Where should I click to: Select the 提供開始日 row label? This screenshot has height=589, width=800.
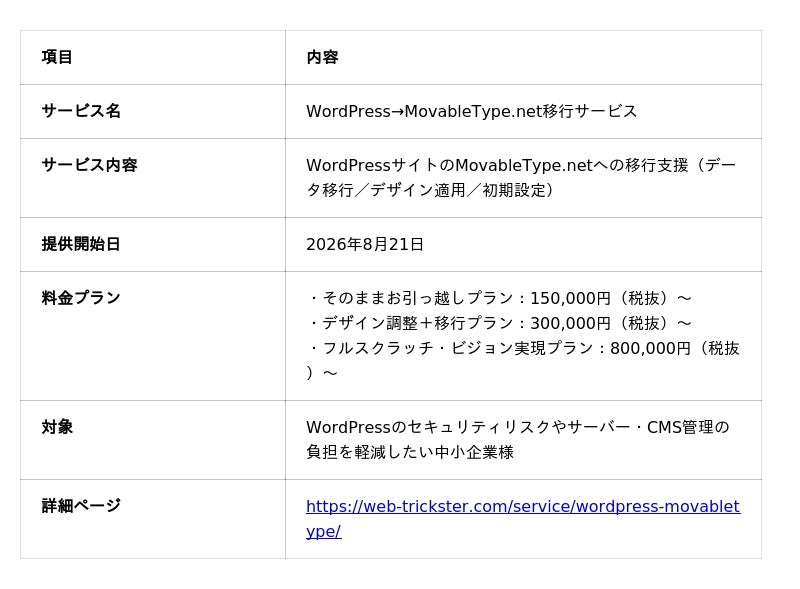point(81,244)
